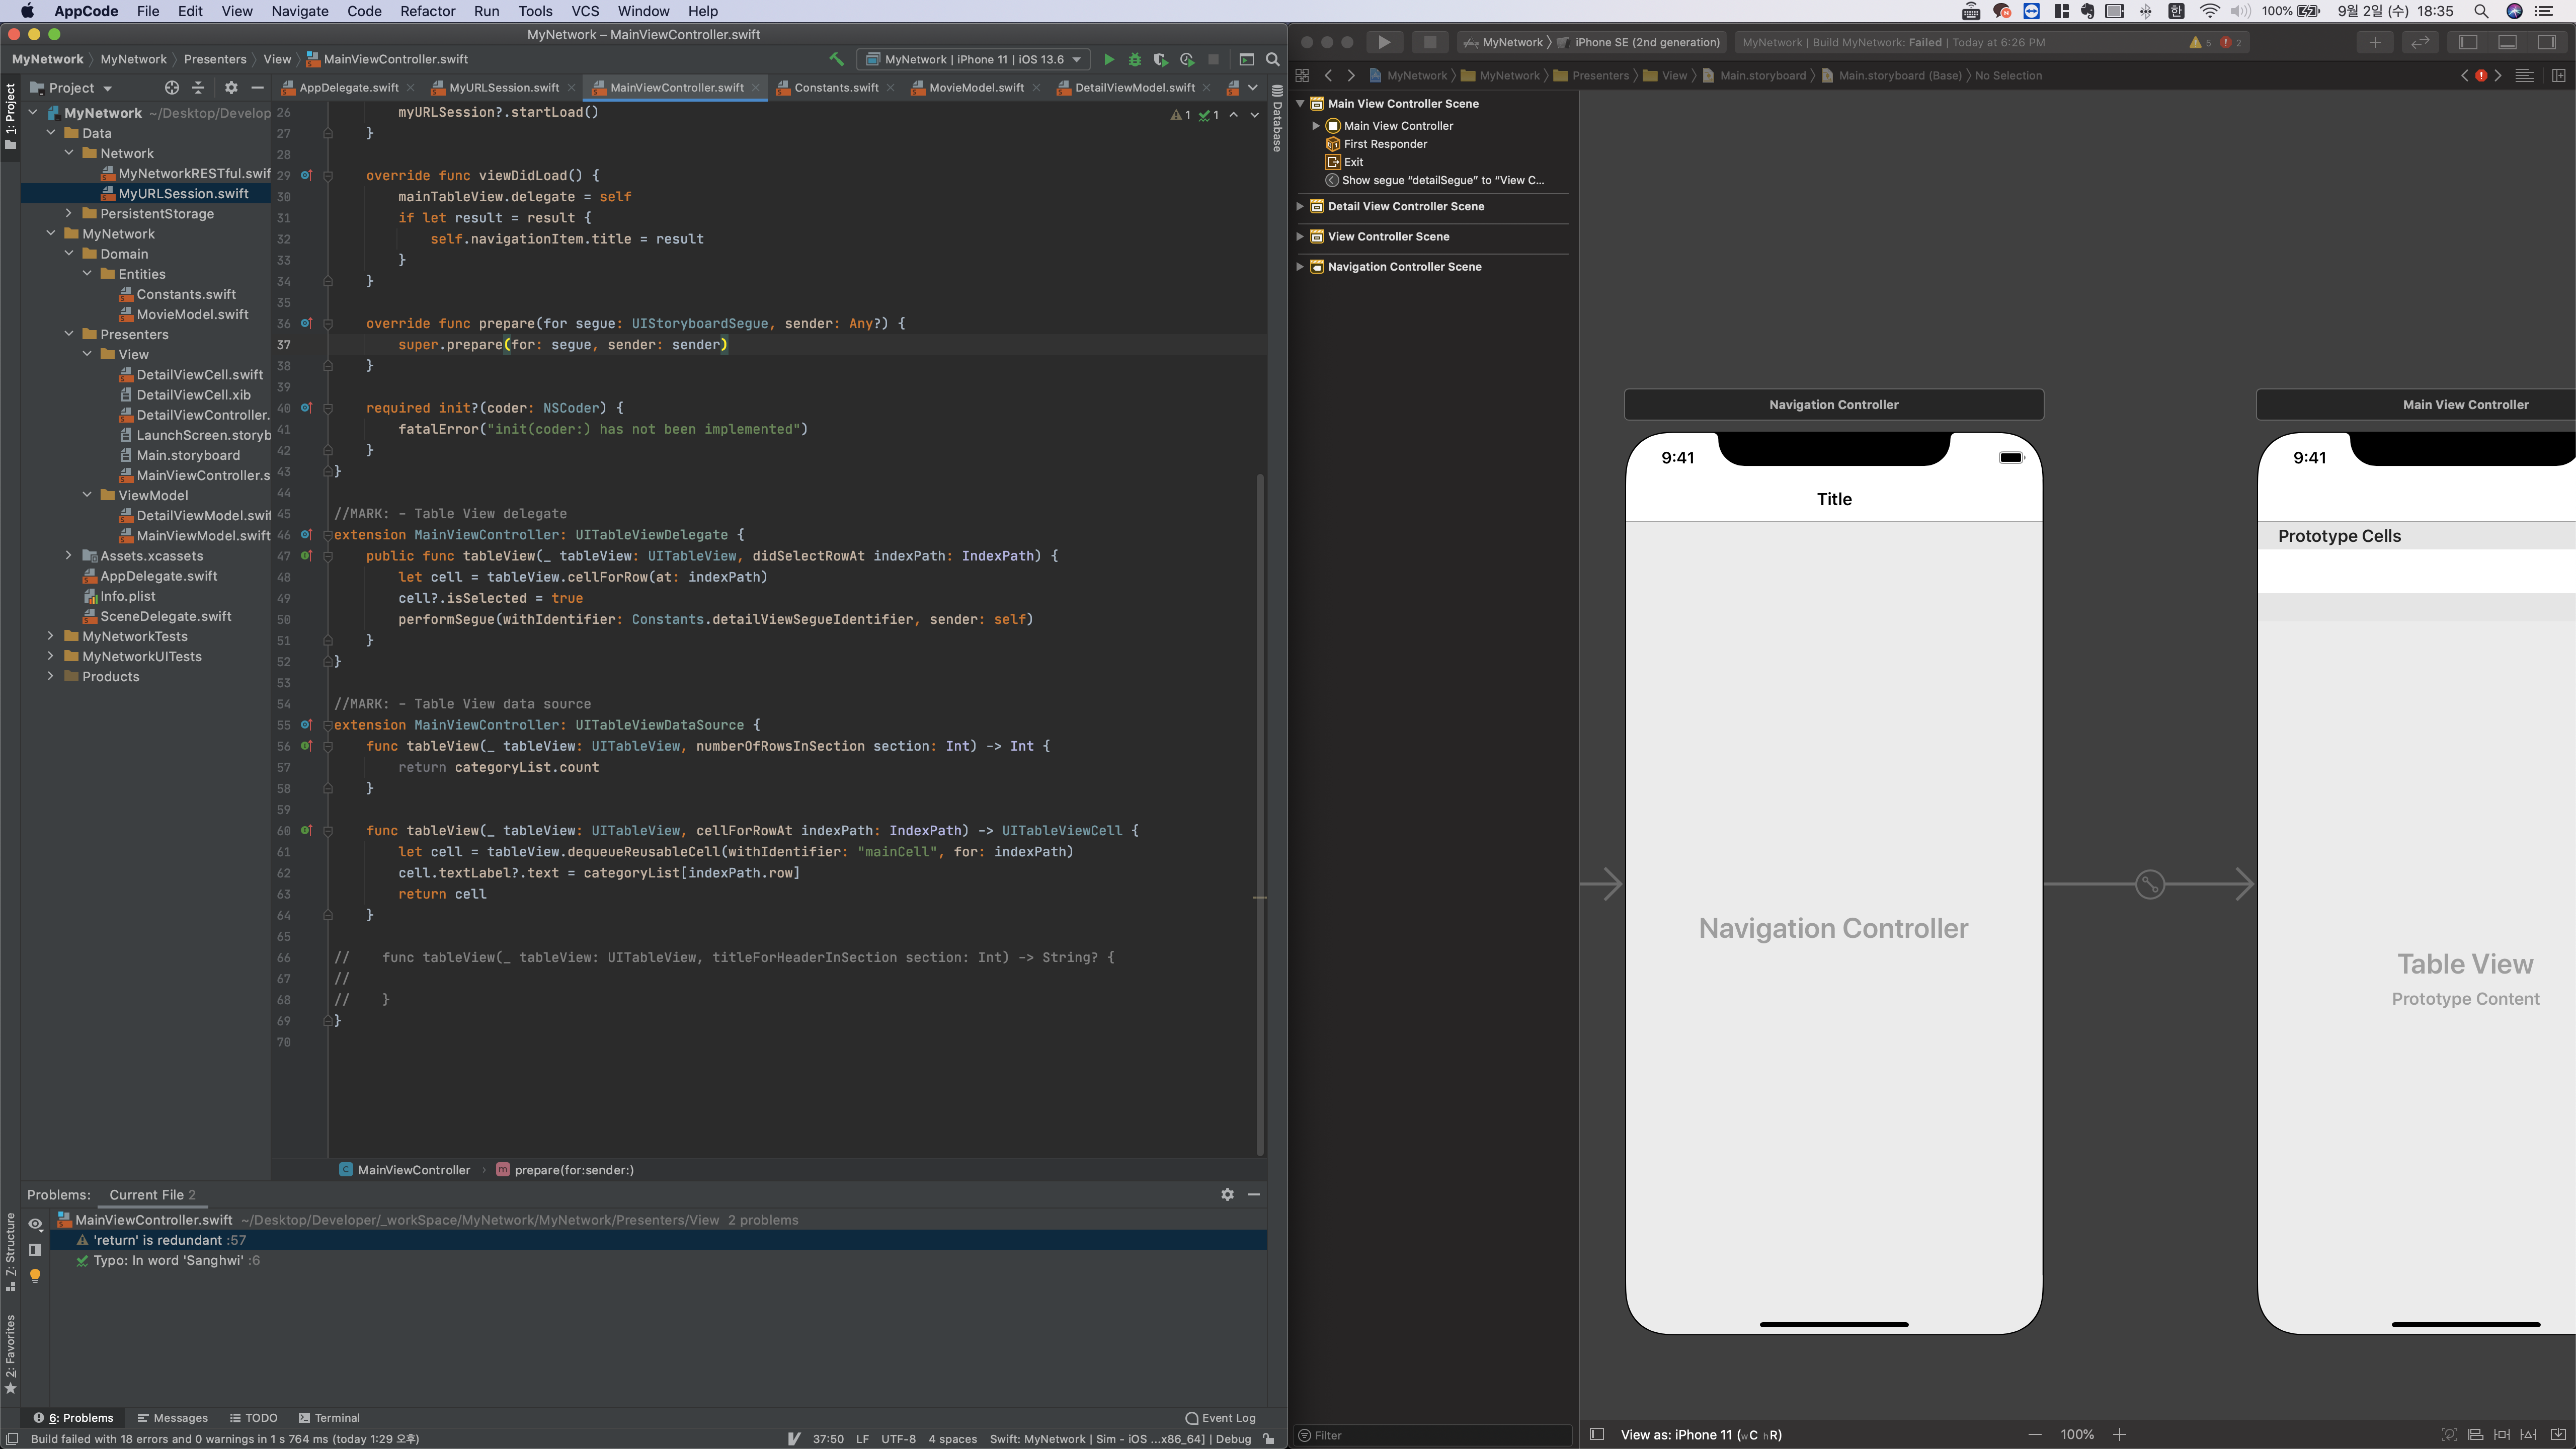
Task: Zoom out storyboard canvas minus icon
Action: 2035,1434
